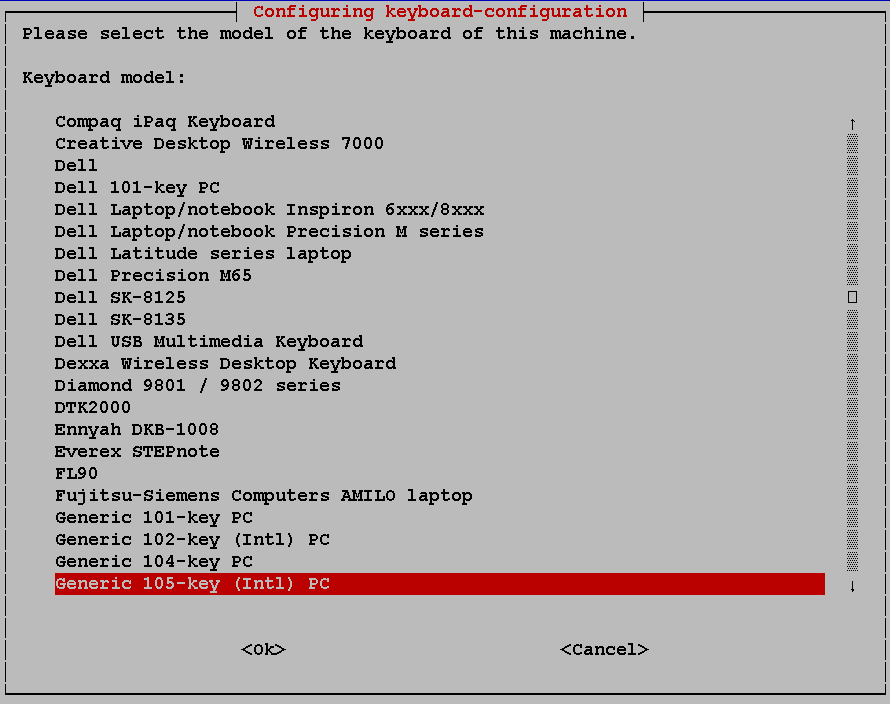Select Dexxa Wireless Desktop Keyboard
Image resolution: width=890 pixels, height=704 pixels.
[225, 363]
